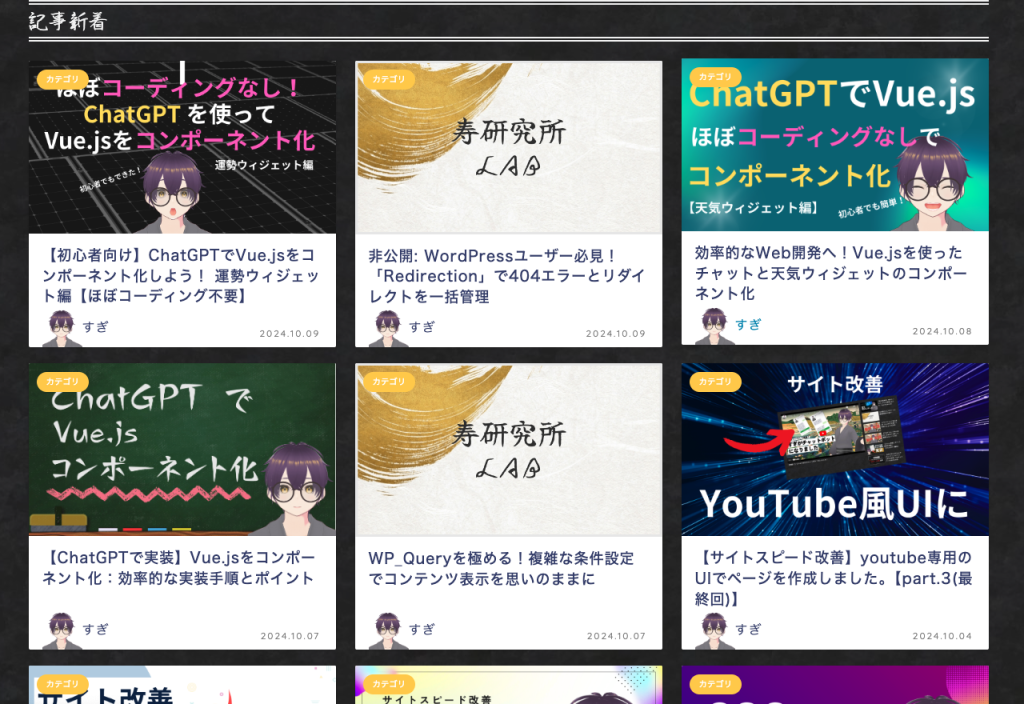
Task: Click title WP_Queryを極める！複雑な条件設定
Action: (x=501, y=568)
